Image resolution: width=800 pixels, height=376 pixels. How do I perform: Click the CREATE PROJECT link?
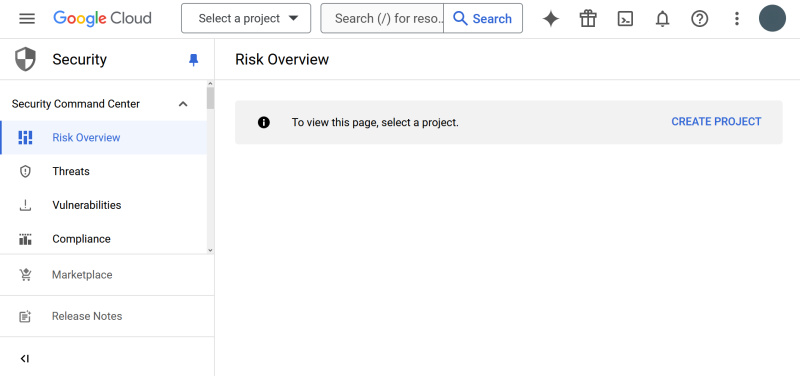[716, 121]
